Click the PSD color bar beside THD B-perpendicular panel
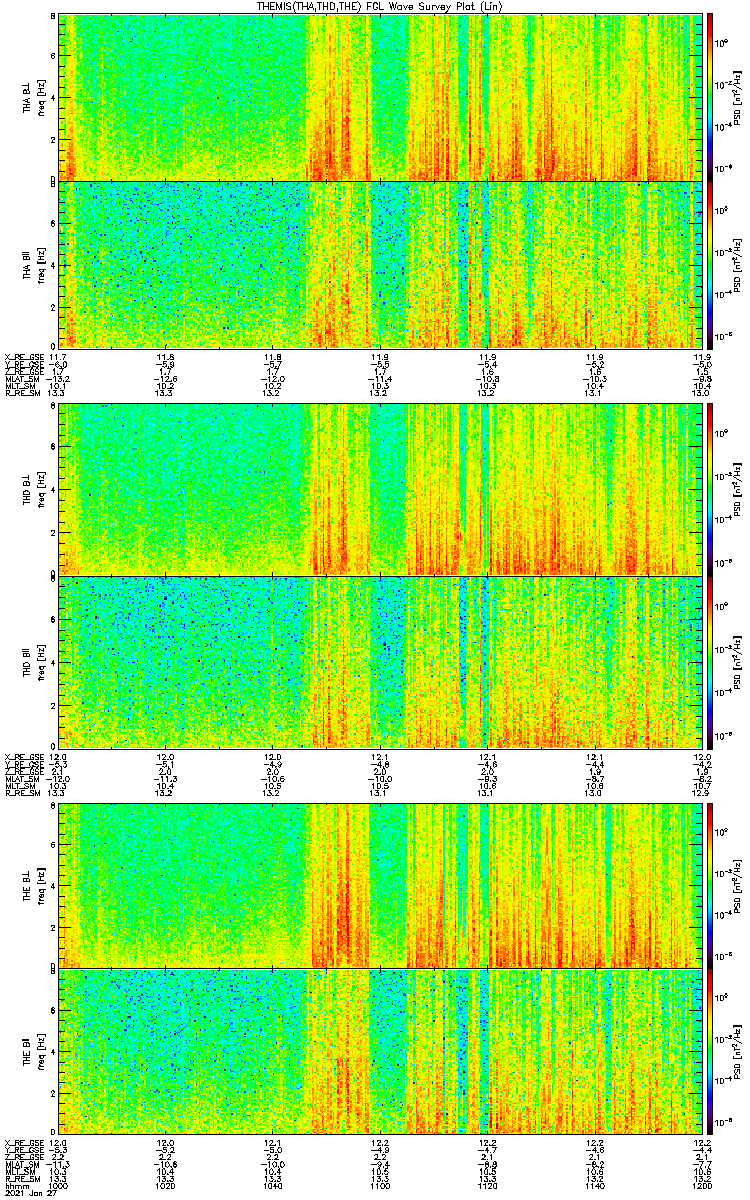Image resolution: width=750 pixels, height=1200 pixels. [x=710, y=490]
